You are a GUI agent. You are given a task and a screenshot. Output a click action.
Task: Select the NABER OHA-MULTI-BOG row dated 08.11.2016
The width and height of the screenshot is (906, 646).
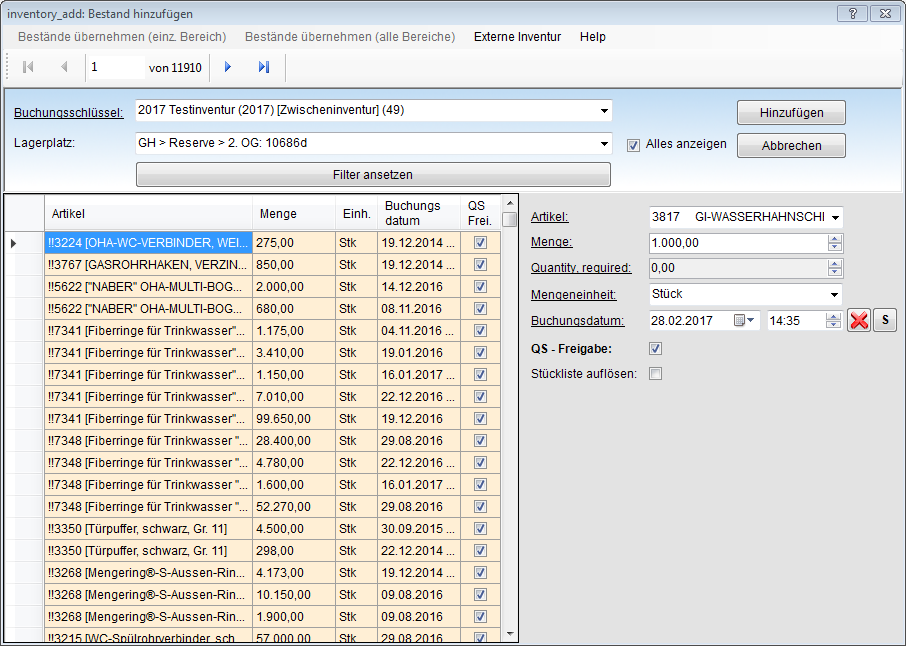[253, 309]
